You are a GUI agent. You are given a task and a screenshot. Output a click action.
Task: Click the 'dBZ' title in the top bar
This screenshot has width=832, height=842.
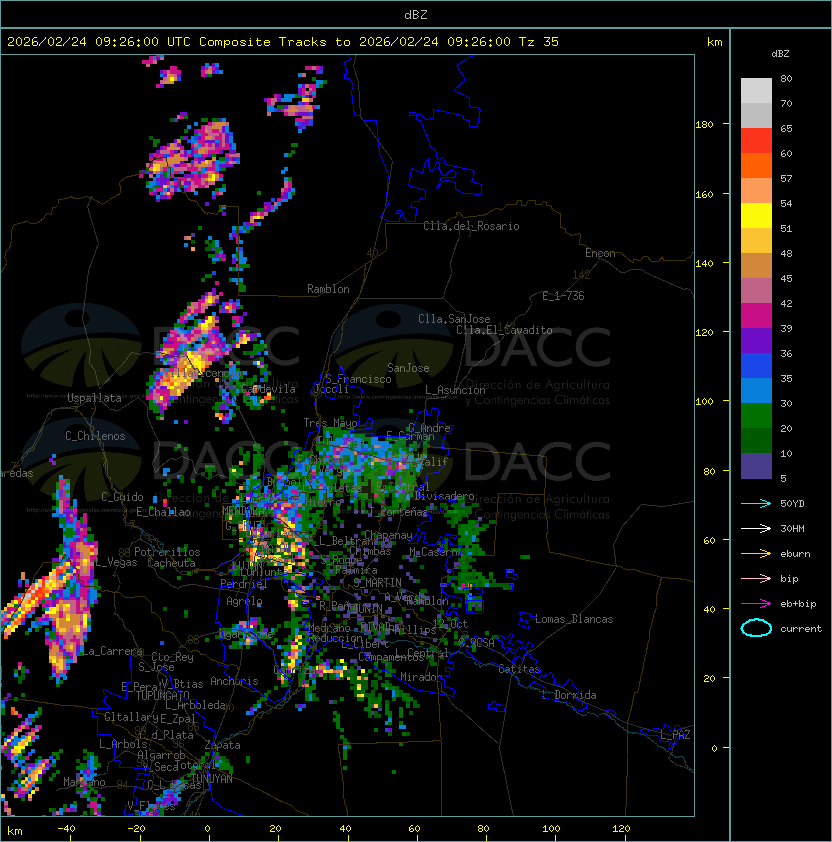(416, 15)
